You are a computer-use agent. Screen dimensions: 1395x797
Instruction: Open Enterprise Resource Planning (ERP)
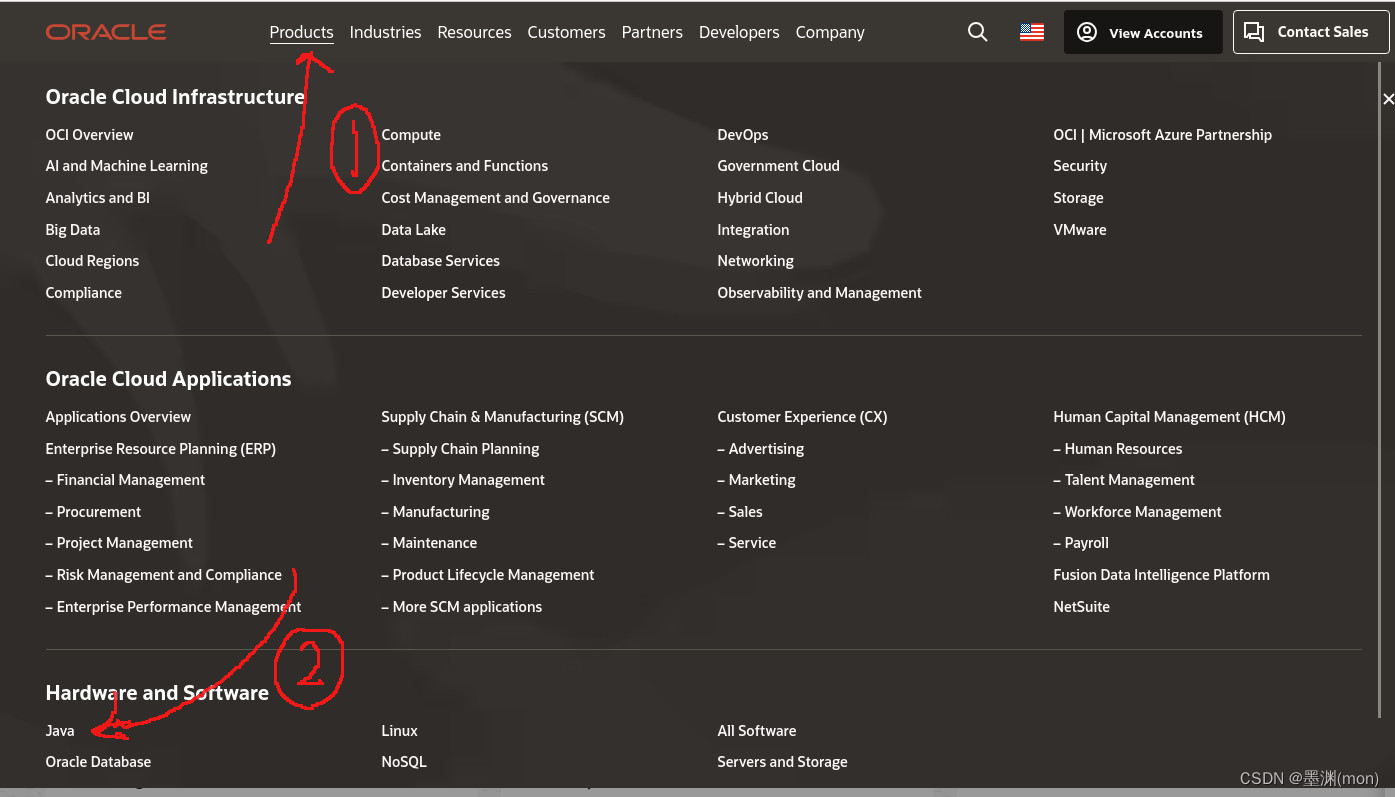point(161,449)
